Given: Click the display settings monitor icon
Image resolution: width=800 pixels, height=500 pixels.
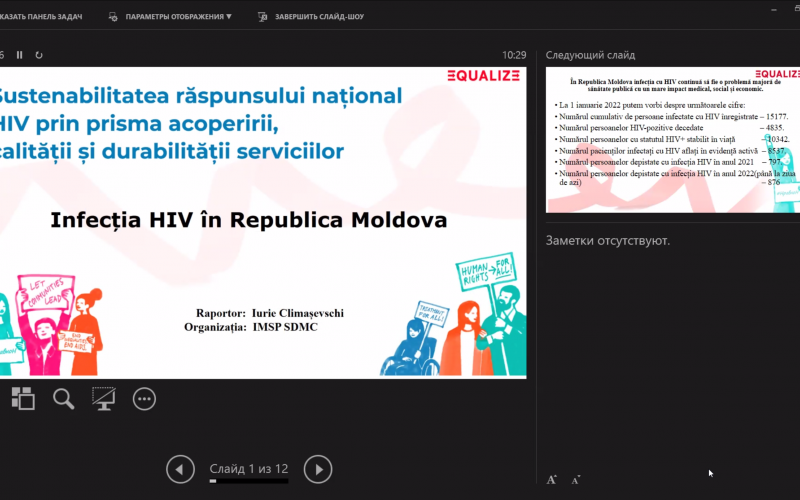Looking at the screenshot, I should (x=112, y=17).
